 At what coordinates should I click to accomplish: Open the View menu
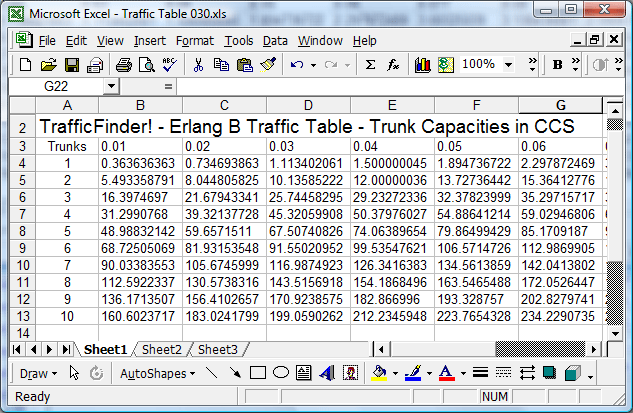(110, 41)
